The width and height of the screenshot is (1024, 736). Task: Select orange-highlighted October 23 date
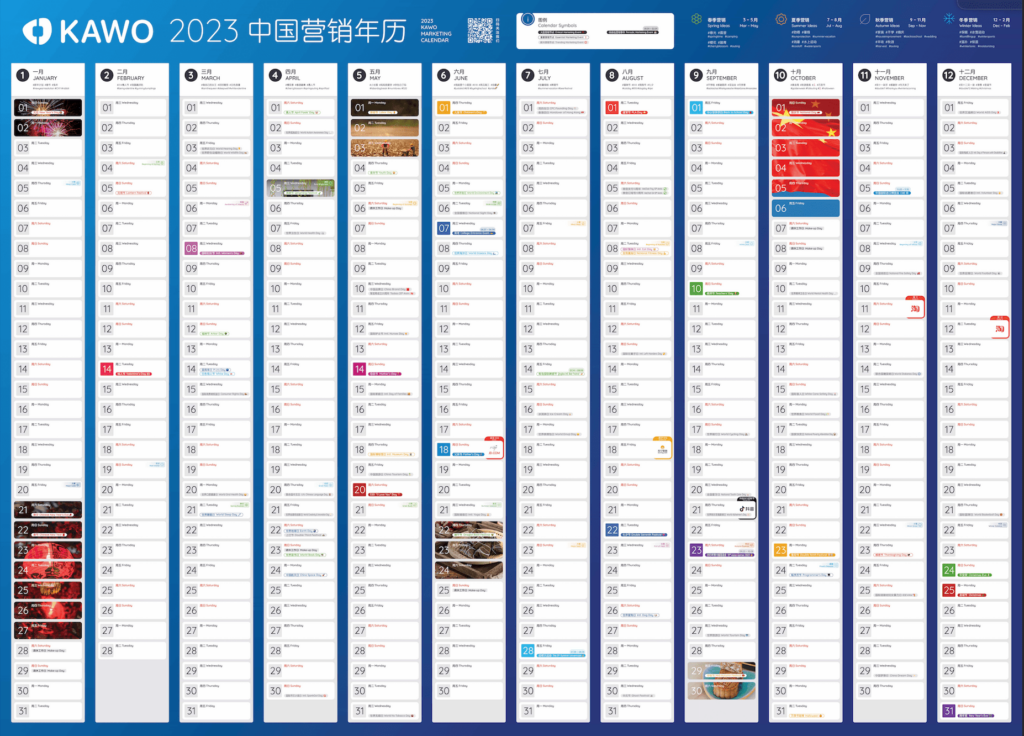(x=780, y=550)
